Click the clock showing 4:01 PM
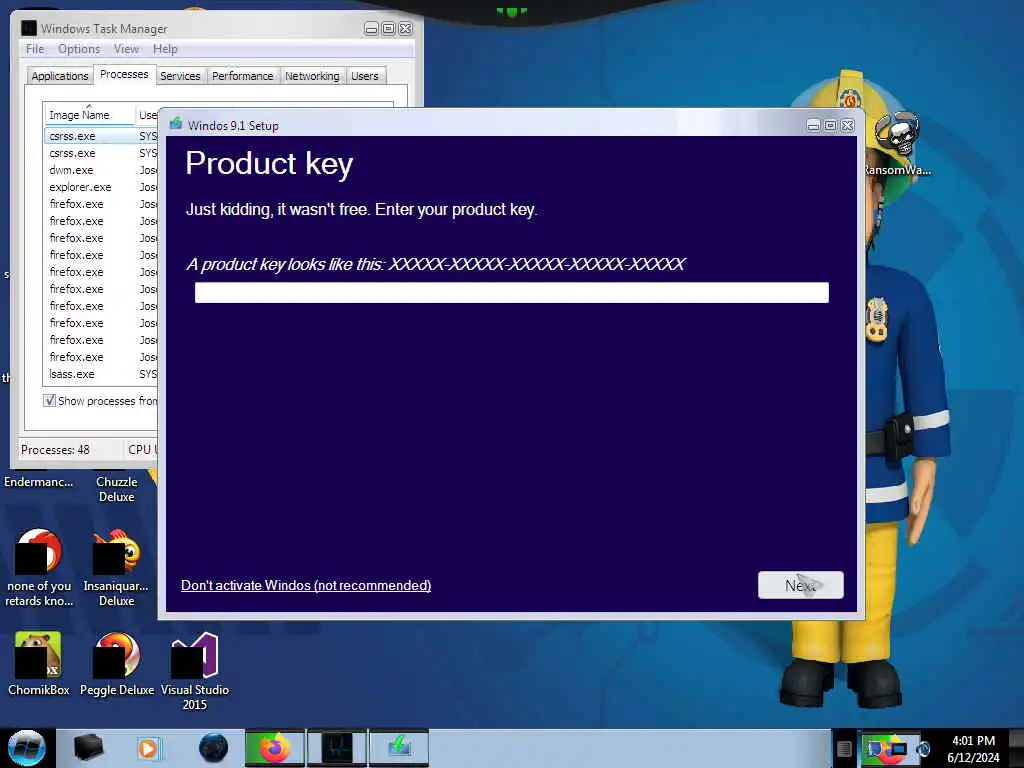 [x=973, y=741]
